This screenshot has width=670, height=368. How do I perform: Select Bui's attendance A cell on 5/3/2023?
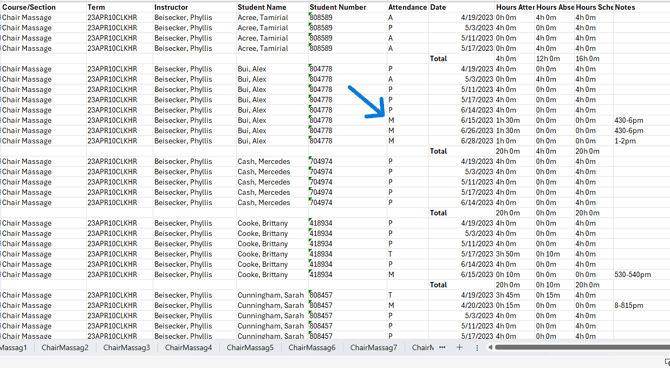tap(408, 79)
